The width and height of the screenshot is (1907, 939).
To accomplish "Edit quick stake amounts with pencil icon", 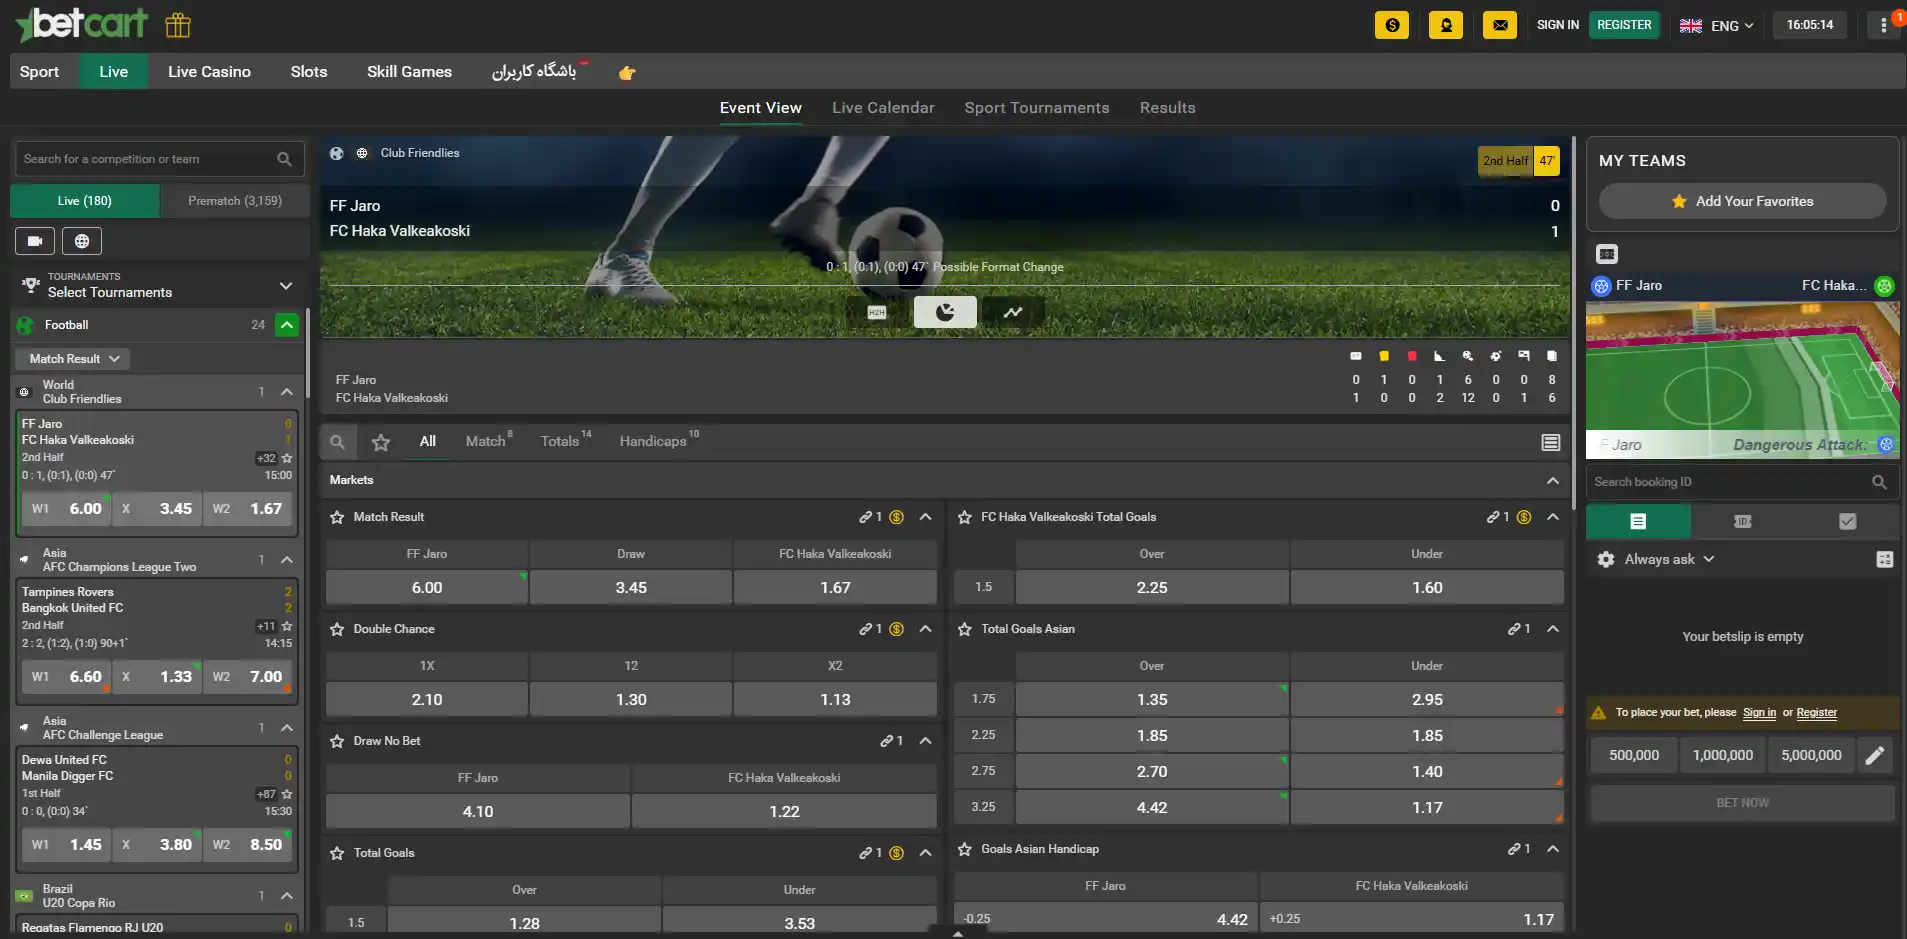I will pyautogui.click(x=1875, y=755).
